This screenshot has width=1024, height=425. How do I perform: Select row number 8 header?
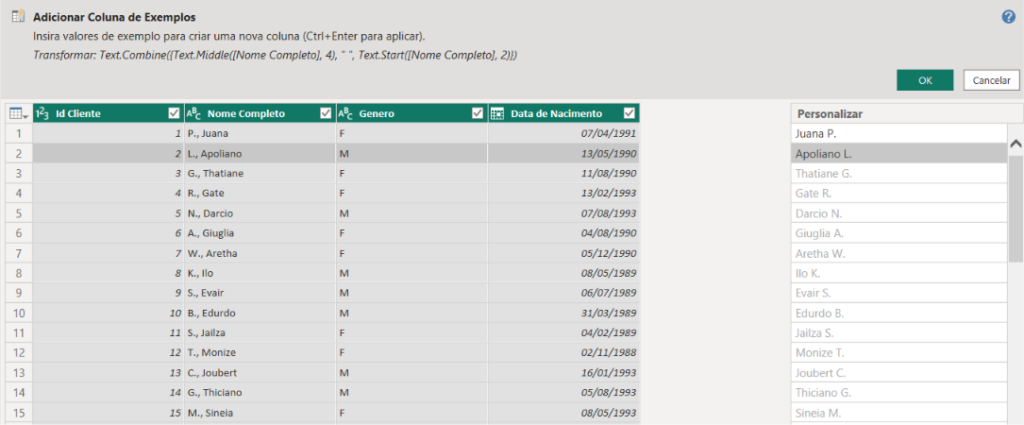click(19, 273)
